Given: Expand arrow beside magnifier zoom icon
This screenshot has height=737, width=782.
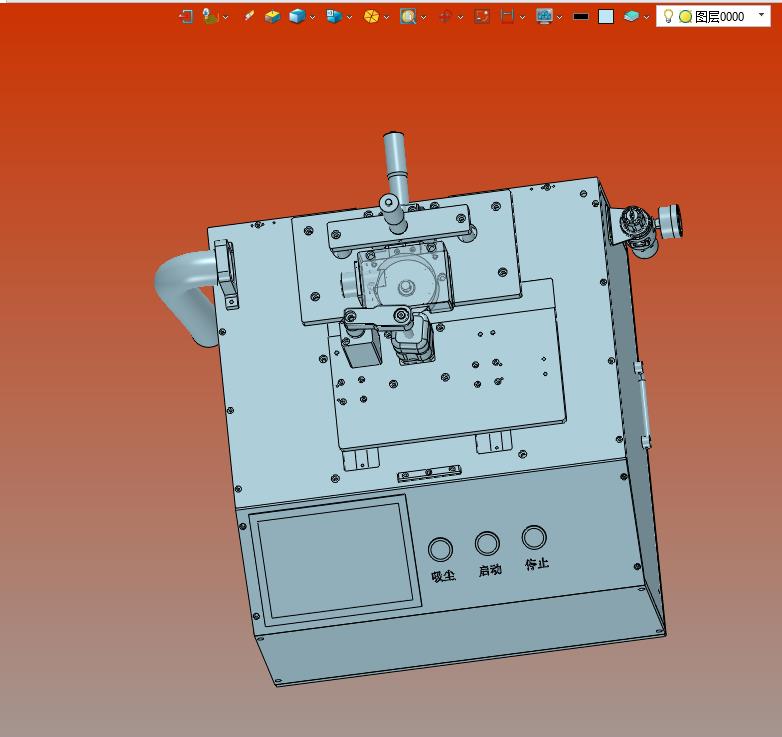Looking at the screenshot, I should point(423,17).
